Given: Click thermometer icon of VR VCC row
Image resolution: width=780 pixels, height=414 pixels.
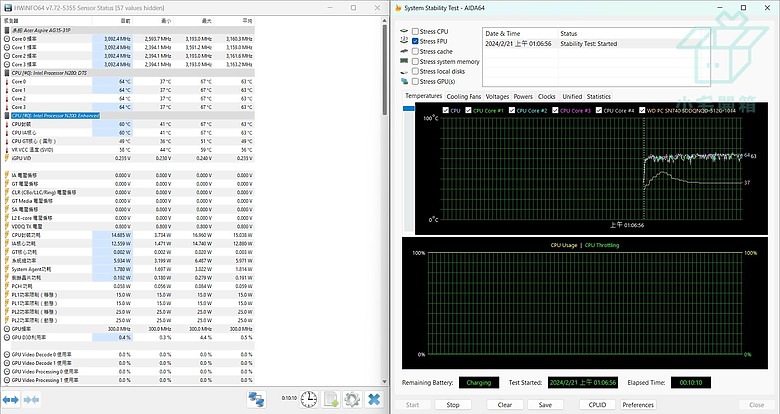Looking at the screenshot, I should [x=7, y=150].
